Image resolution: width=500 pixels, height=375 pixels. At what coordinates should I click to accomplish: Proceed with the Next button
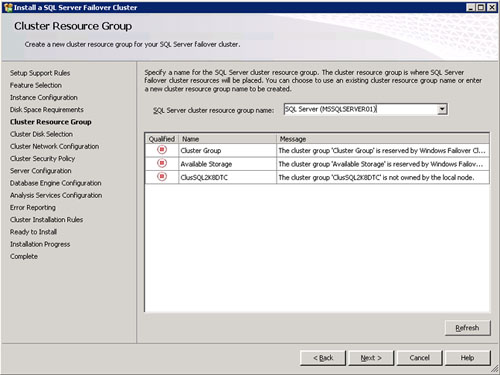pos(371,358)
